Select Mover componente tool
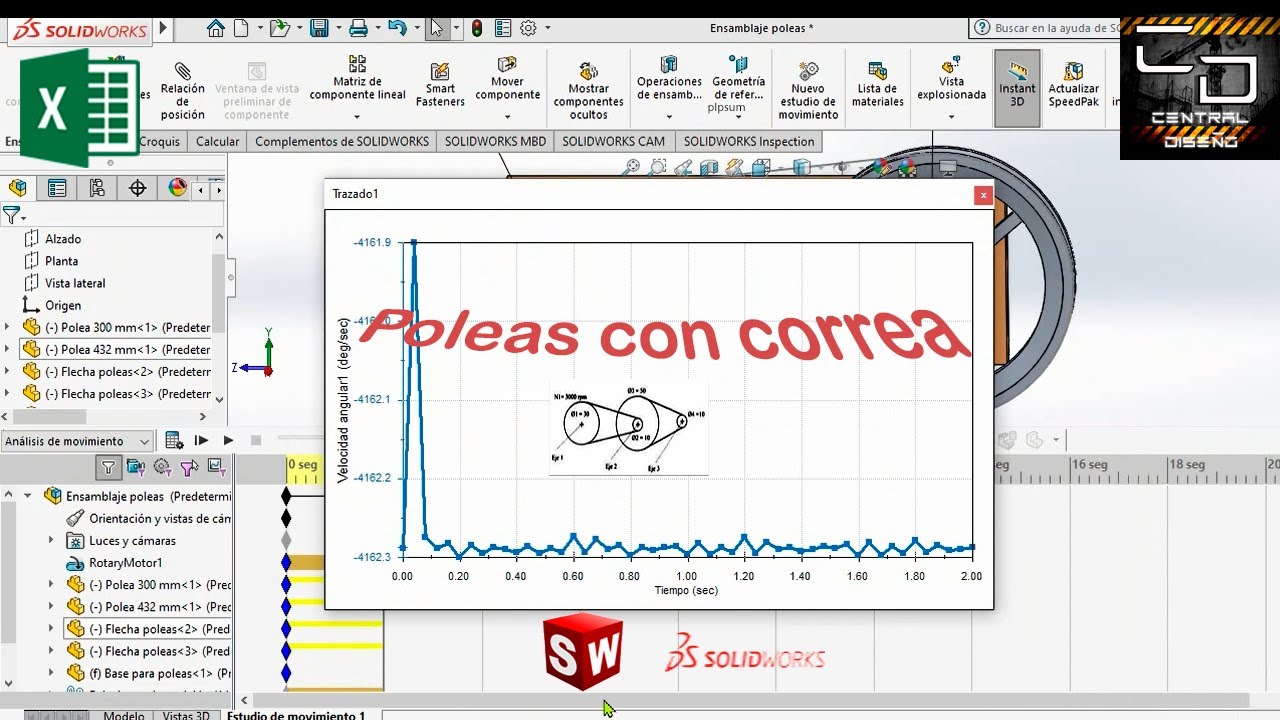1280x720 pixels. pos(507,78)
